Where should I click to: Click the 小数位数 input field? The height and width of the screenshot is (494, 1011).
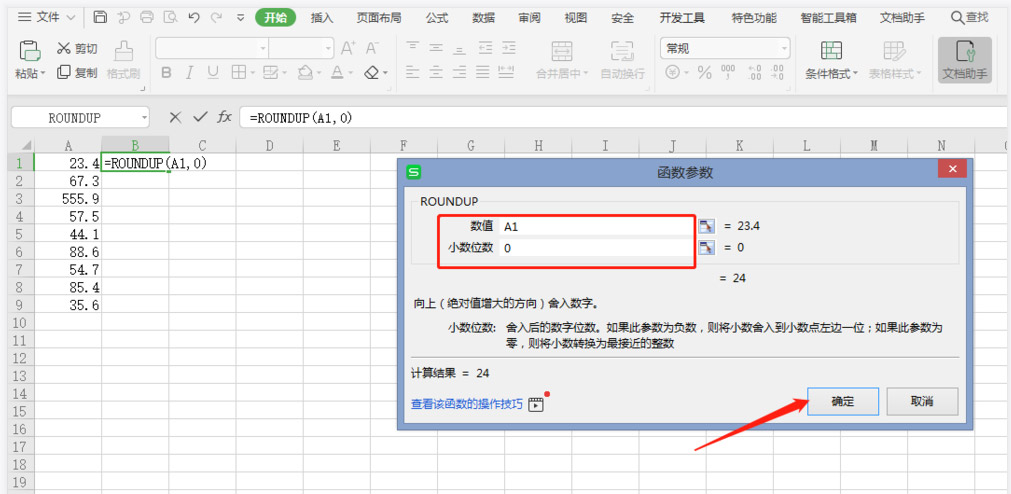(595, 247)
